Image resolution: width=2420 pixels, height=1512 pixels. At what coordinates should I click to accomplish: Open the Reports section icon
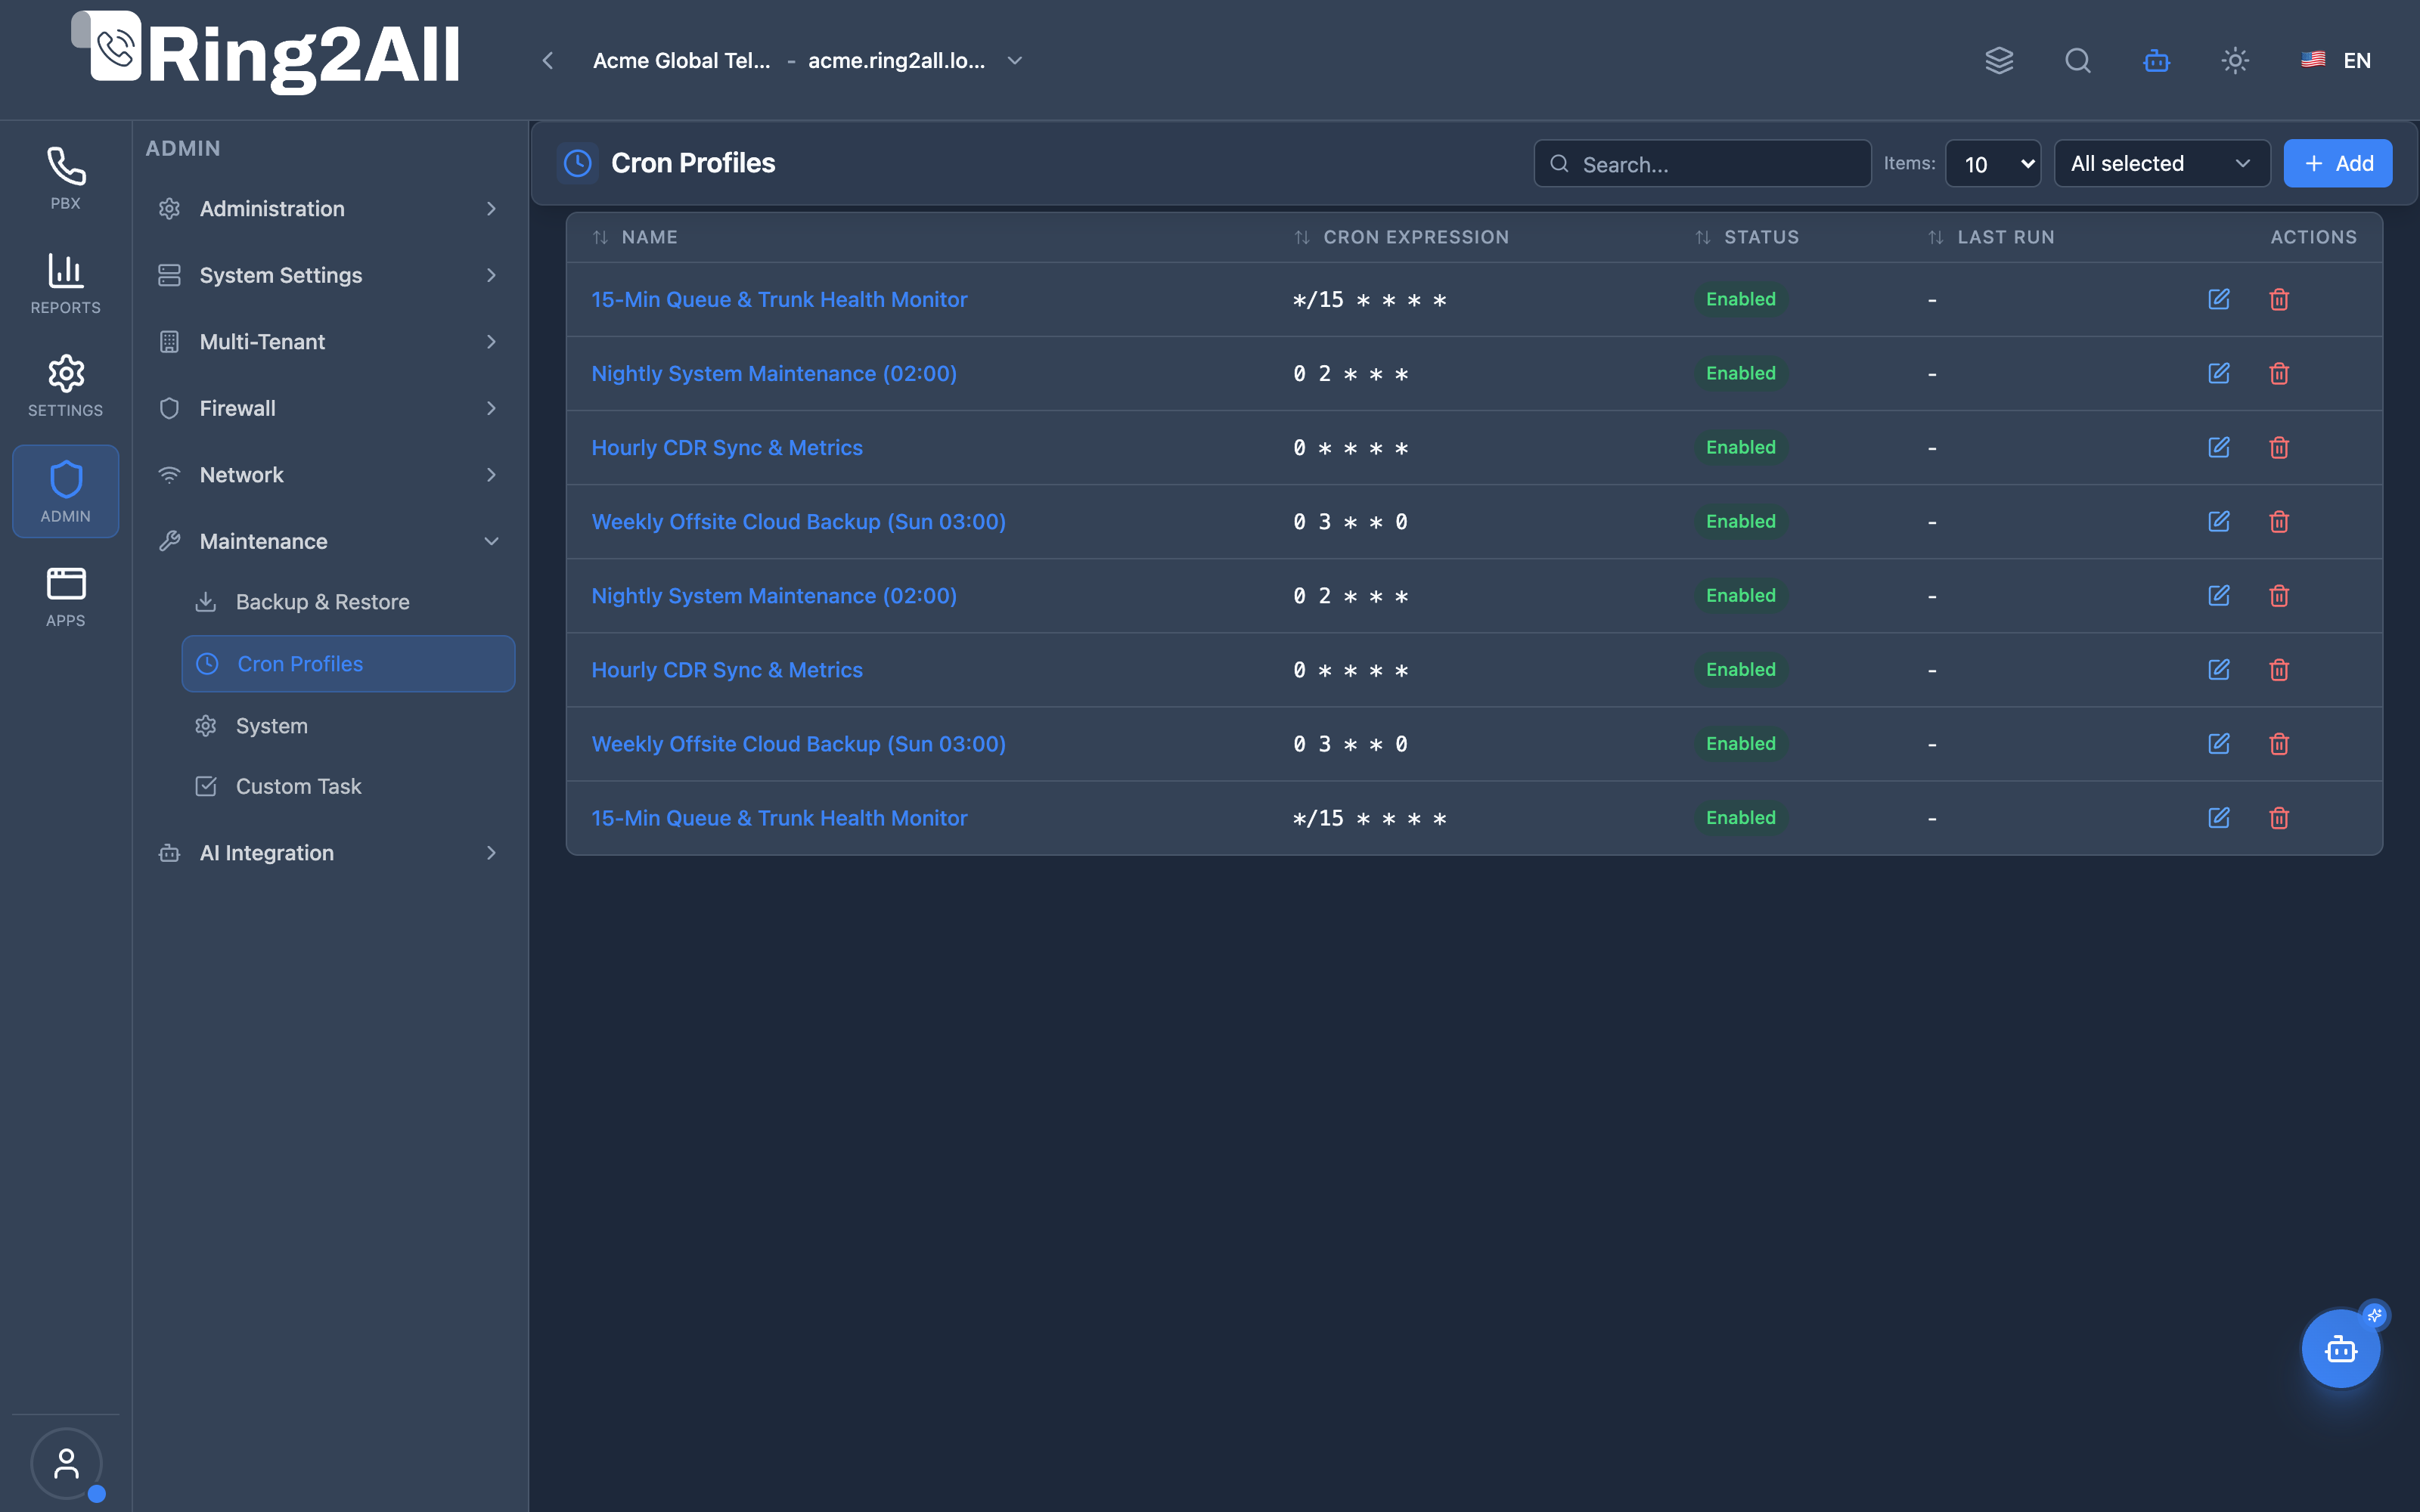(x=65, y=283)
